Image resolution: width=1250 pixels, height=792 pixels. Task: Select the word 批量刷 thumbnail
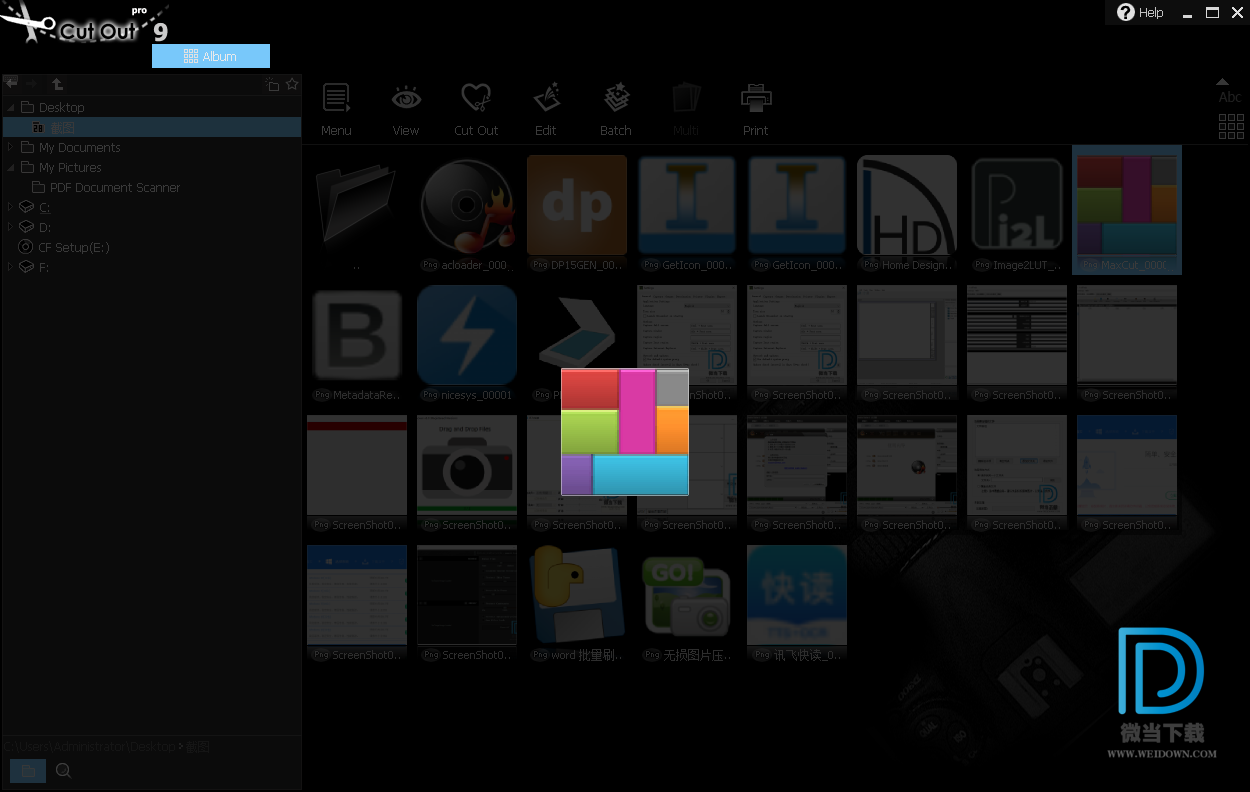[577, 596]
